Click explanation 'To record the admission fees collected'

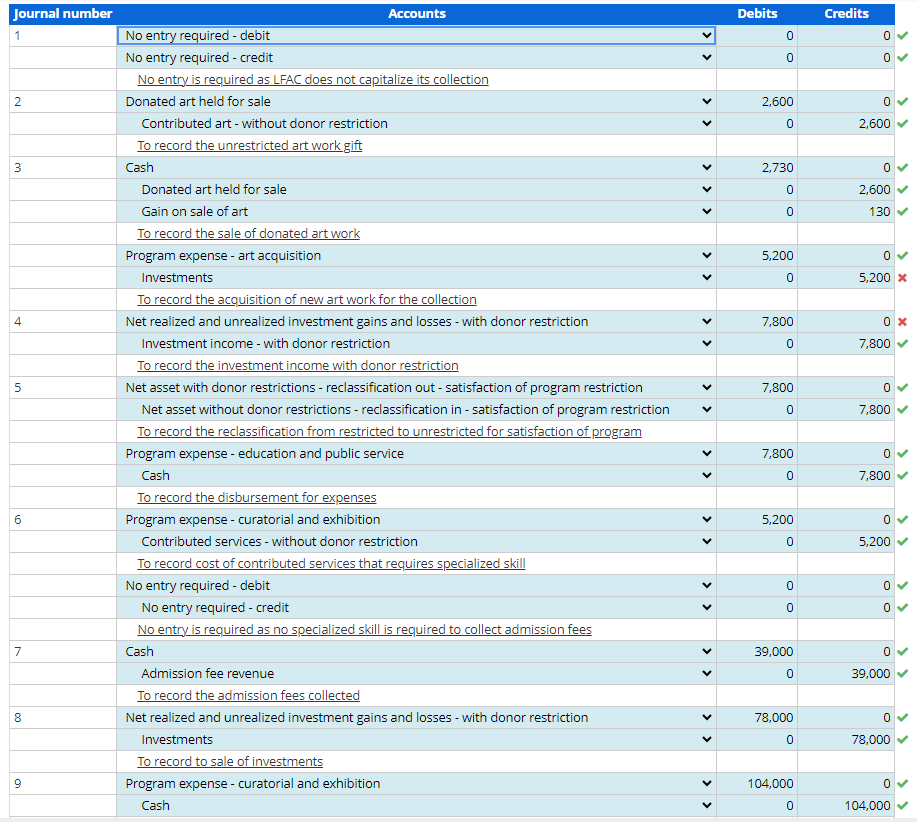coord(249,696)
